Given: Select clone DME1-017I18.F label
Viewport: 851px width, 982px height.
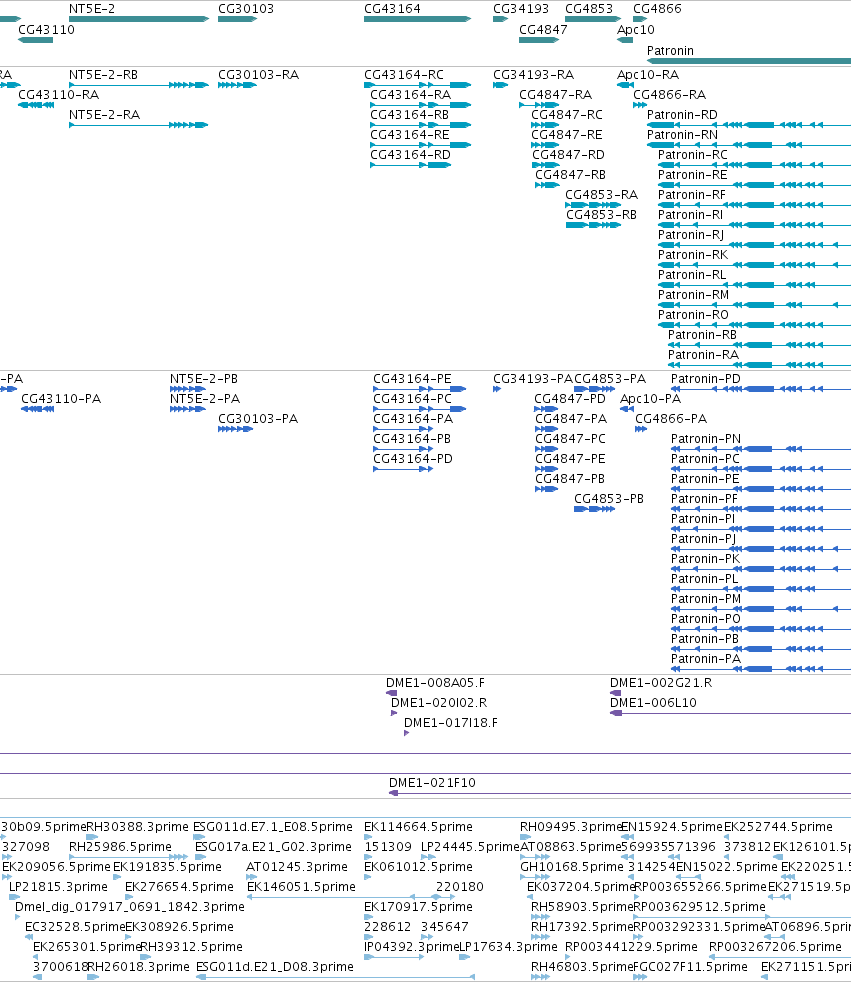Looking at the screenshot, I should [451, 723].
